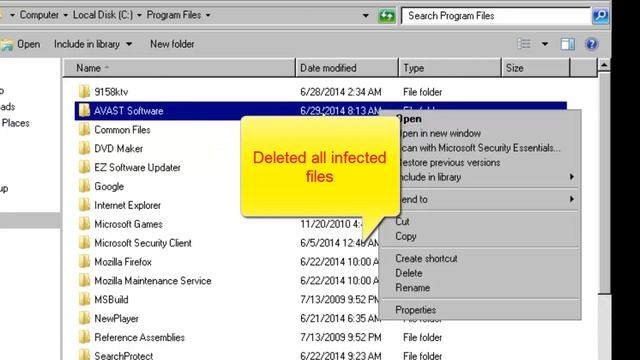This screenshot has height=360, width=640.
Task: Click the NewPlayer folder icon
Action: click(84, 318)
